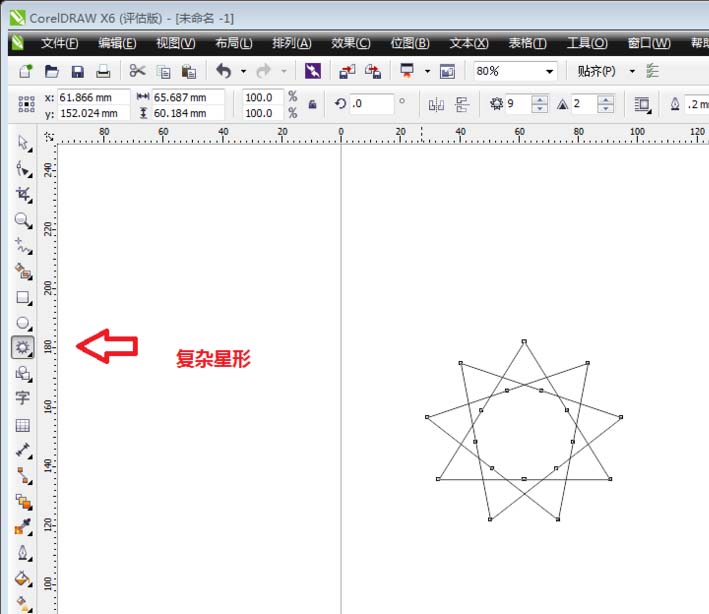Select the Fill bucket tool
The height and width of the screenshot is (614, 709).
pyautogui.click(x=23, y=578)
